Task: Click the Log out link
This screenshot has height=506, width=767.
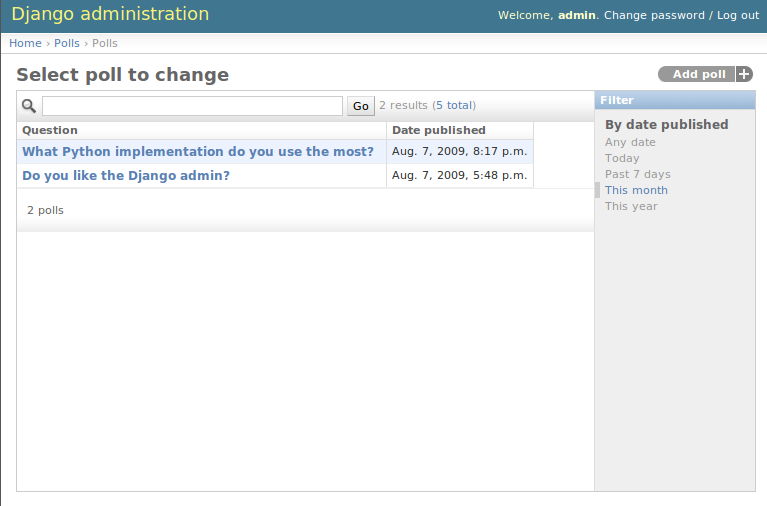Action: point(738,15)
